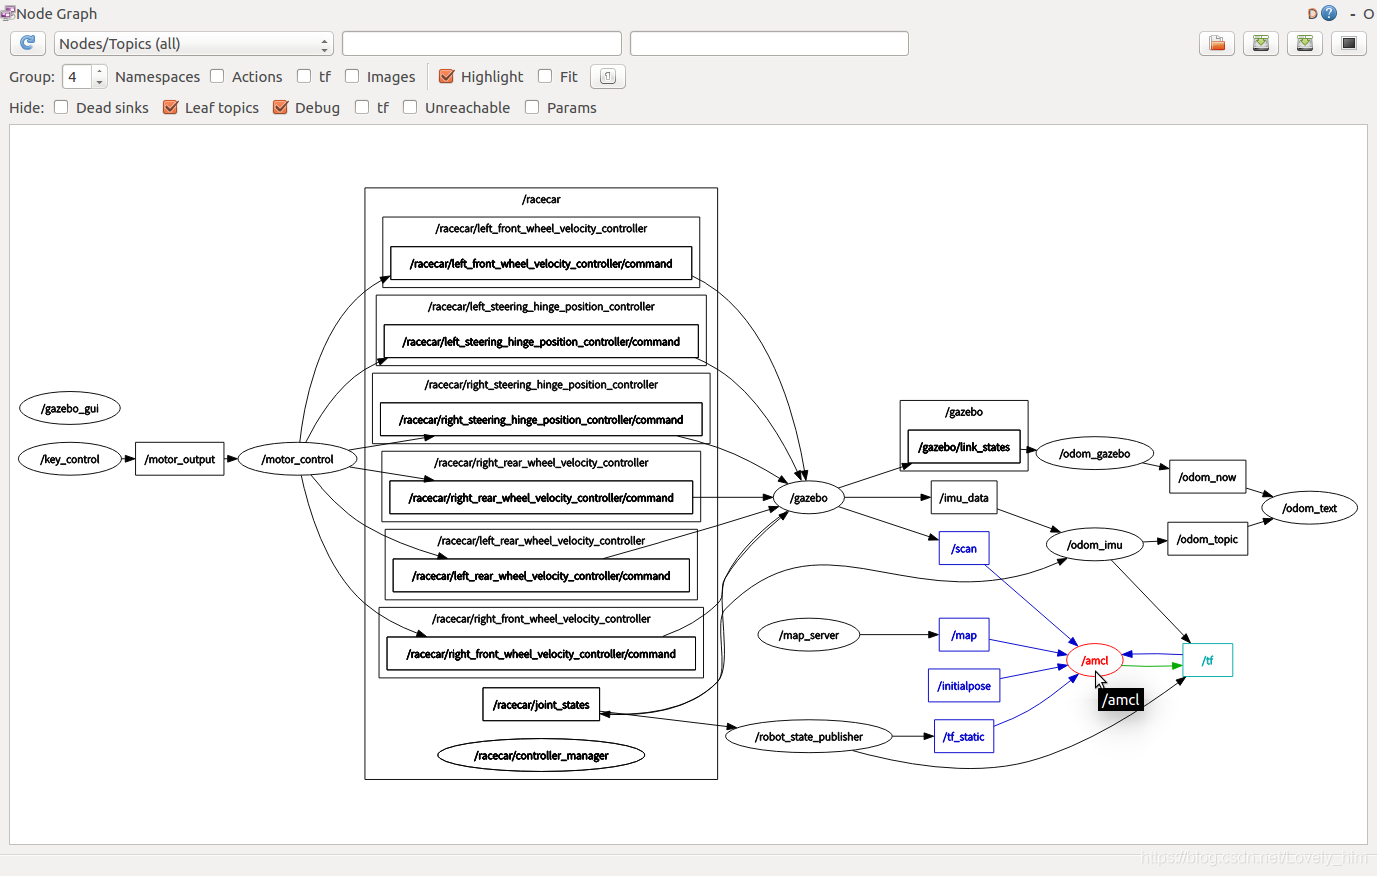Click /racecar/left_rear_wheel_velocity_controller/command box
The width and height of the screenshot is (1377, 876).
click(541, 576)
